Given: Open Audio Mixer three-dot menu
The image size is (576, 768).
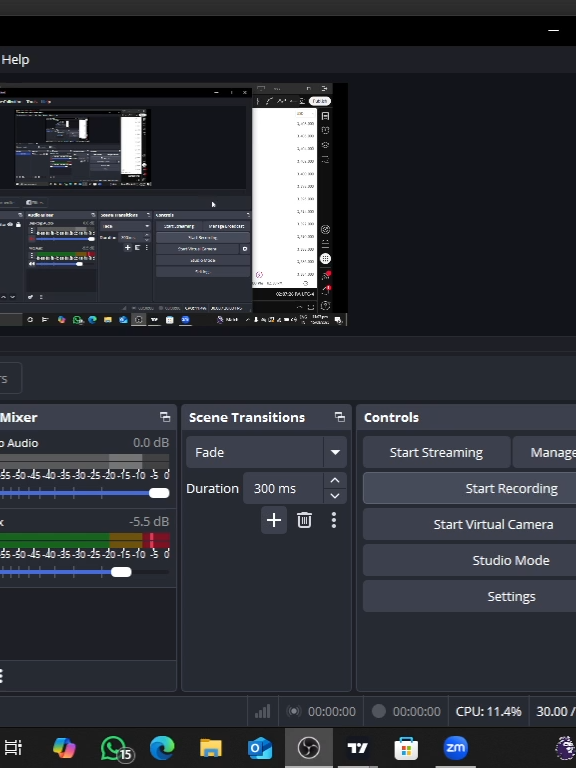Looking at the screenshot, I should tap(2, 676).
